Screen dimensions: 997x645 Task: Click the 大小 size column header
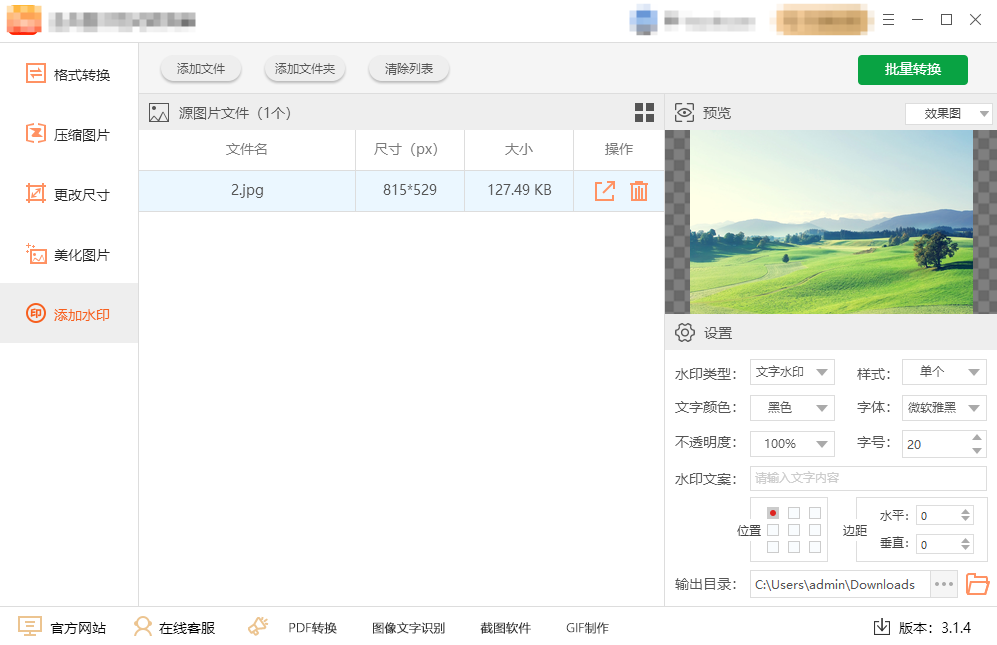point(519,149)
